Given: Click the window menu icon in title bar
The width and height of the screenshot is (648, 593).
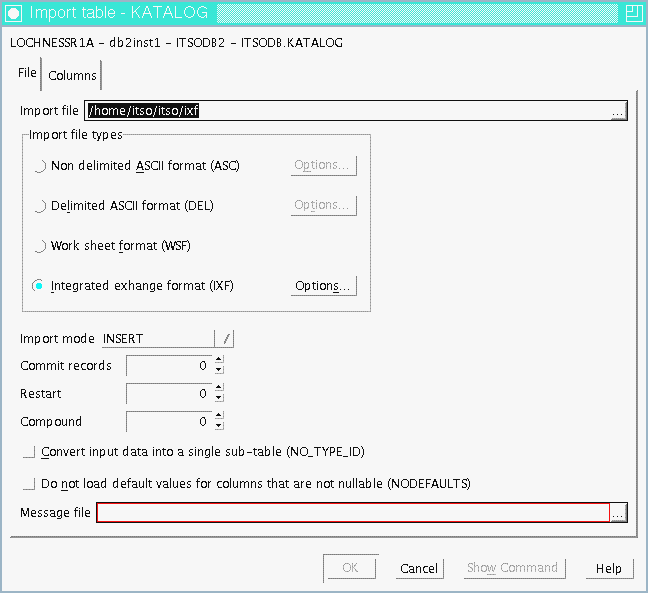Looking at the screenshot, I should pos(13,13).
